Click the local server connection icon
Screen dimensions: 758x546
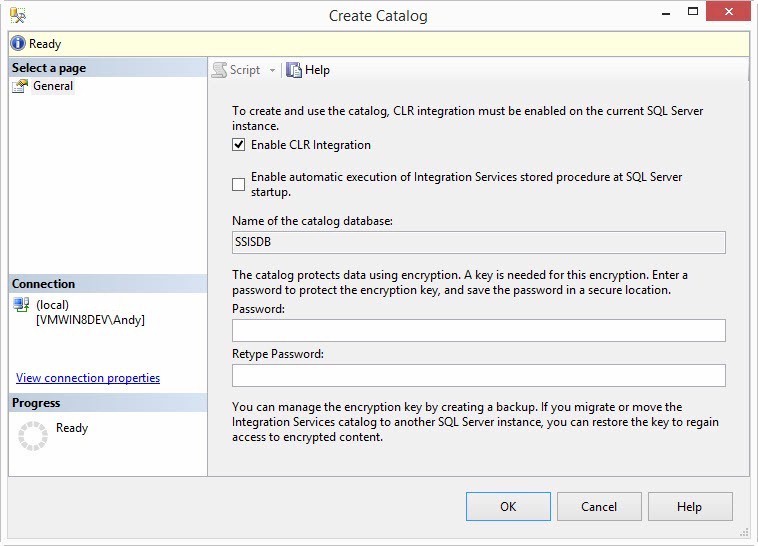pyautogui.click(x=20, y=305)
